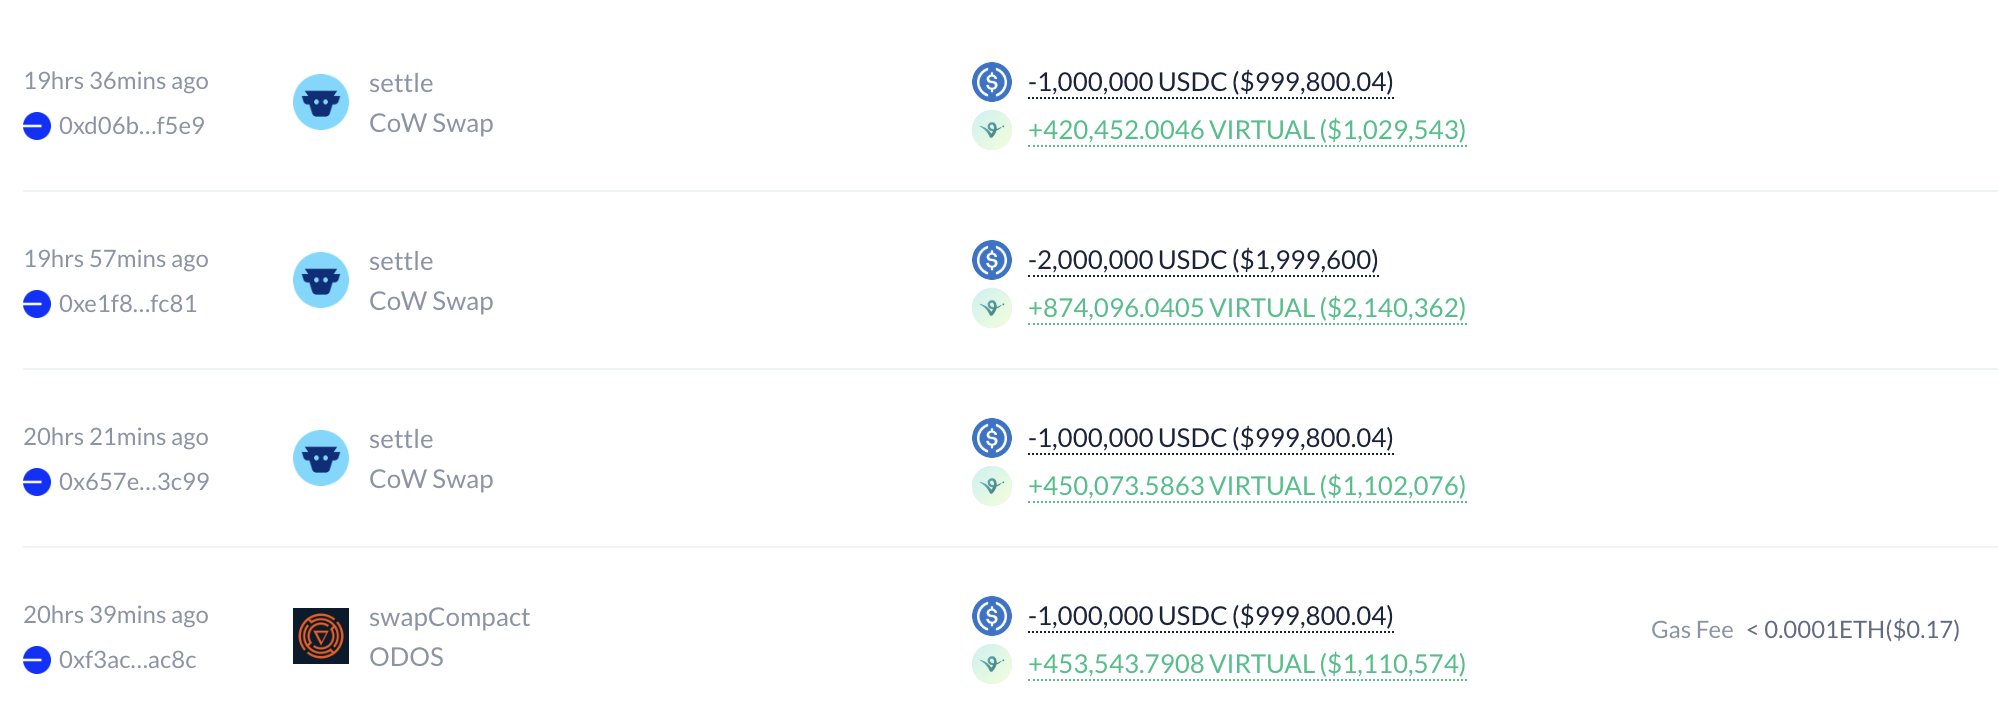Click the VIRTUAL token icon beside +874,096.0405 VIRTUAL
1998x706 pixels.
tap(991, 308)
